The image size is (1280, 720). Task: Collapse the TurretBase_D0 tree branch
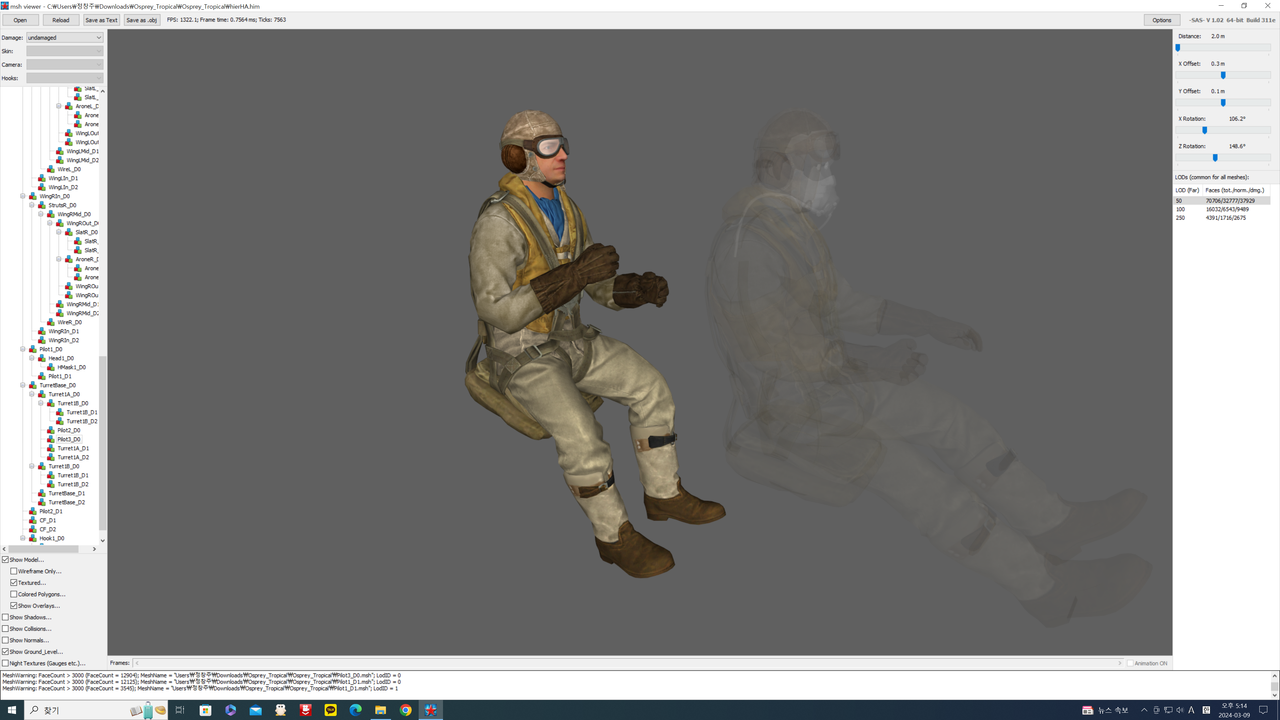pyautogui.click(x=22, y=384)
